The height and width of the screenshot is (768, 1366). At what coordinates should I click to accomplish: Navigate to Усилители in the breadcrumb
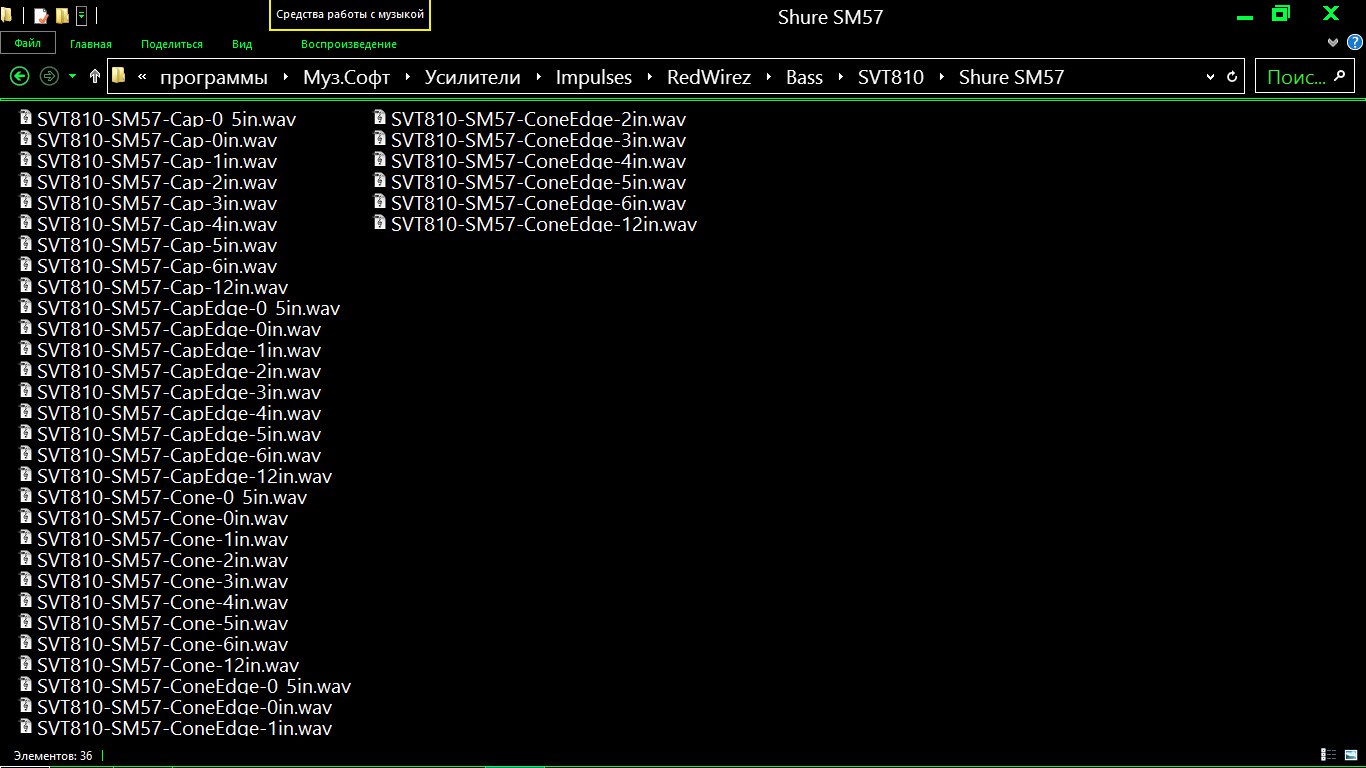[473, 77]
